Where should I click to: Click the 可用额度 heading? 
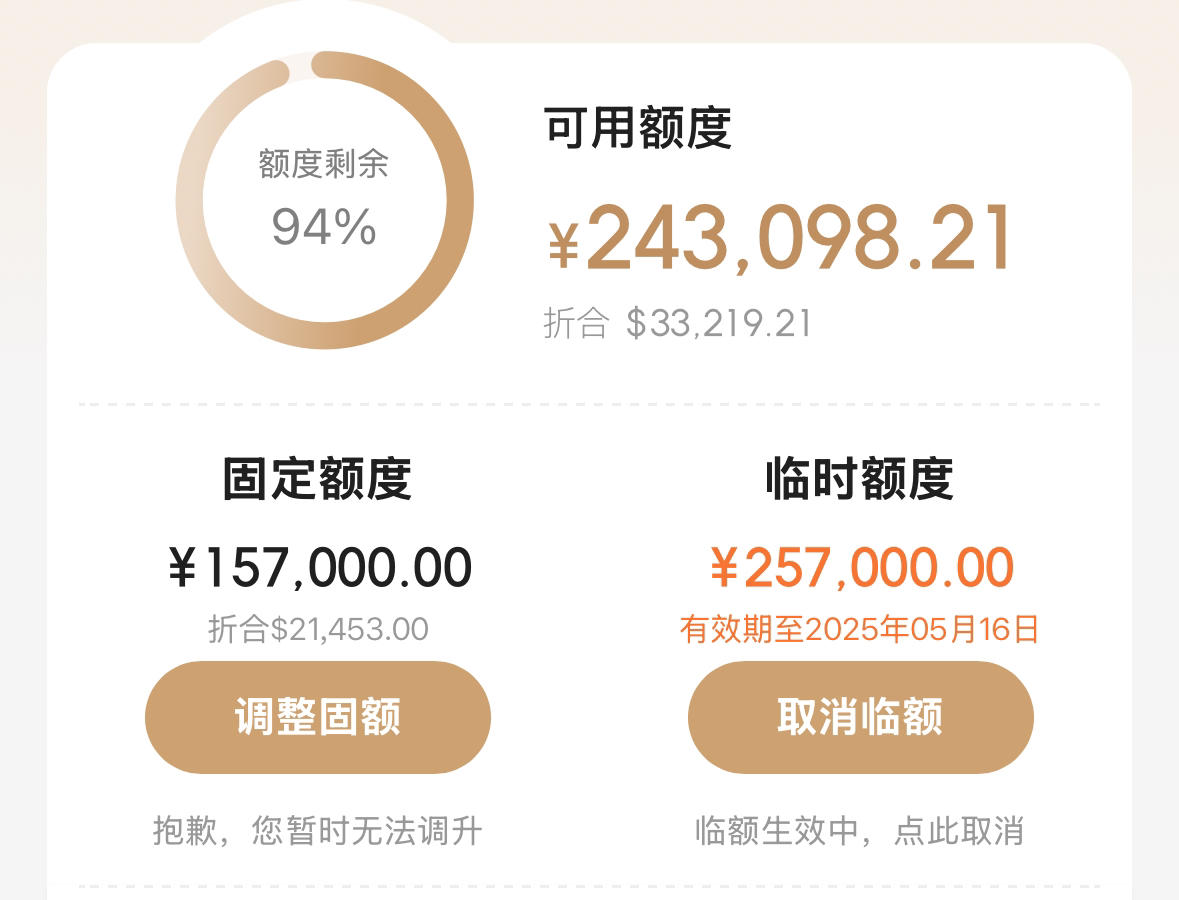pyautogui.click(x=638, y=128)
